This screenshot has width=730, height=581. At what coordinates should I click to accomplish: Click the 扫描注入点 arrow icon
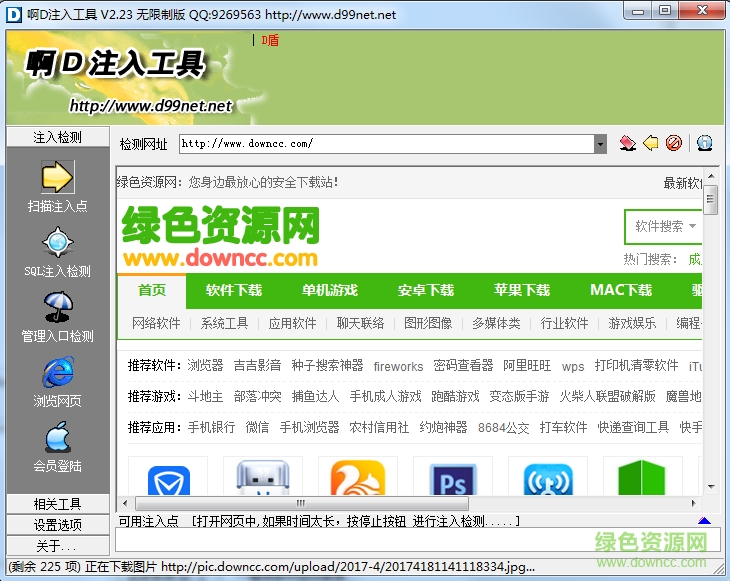click(57, 177)
